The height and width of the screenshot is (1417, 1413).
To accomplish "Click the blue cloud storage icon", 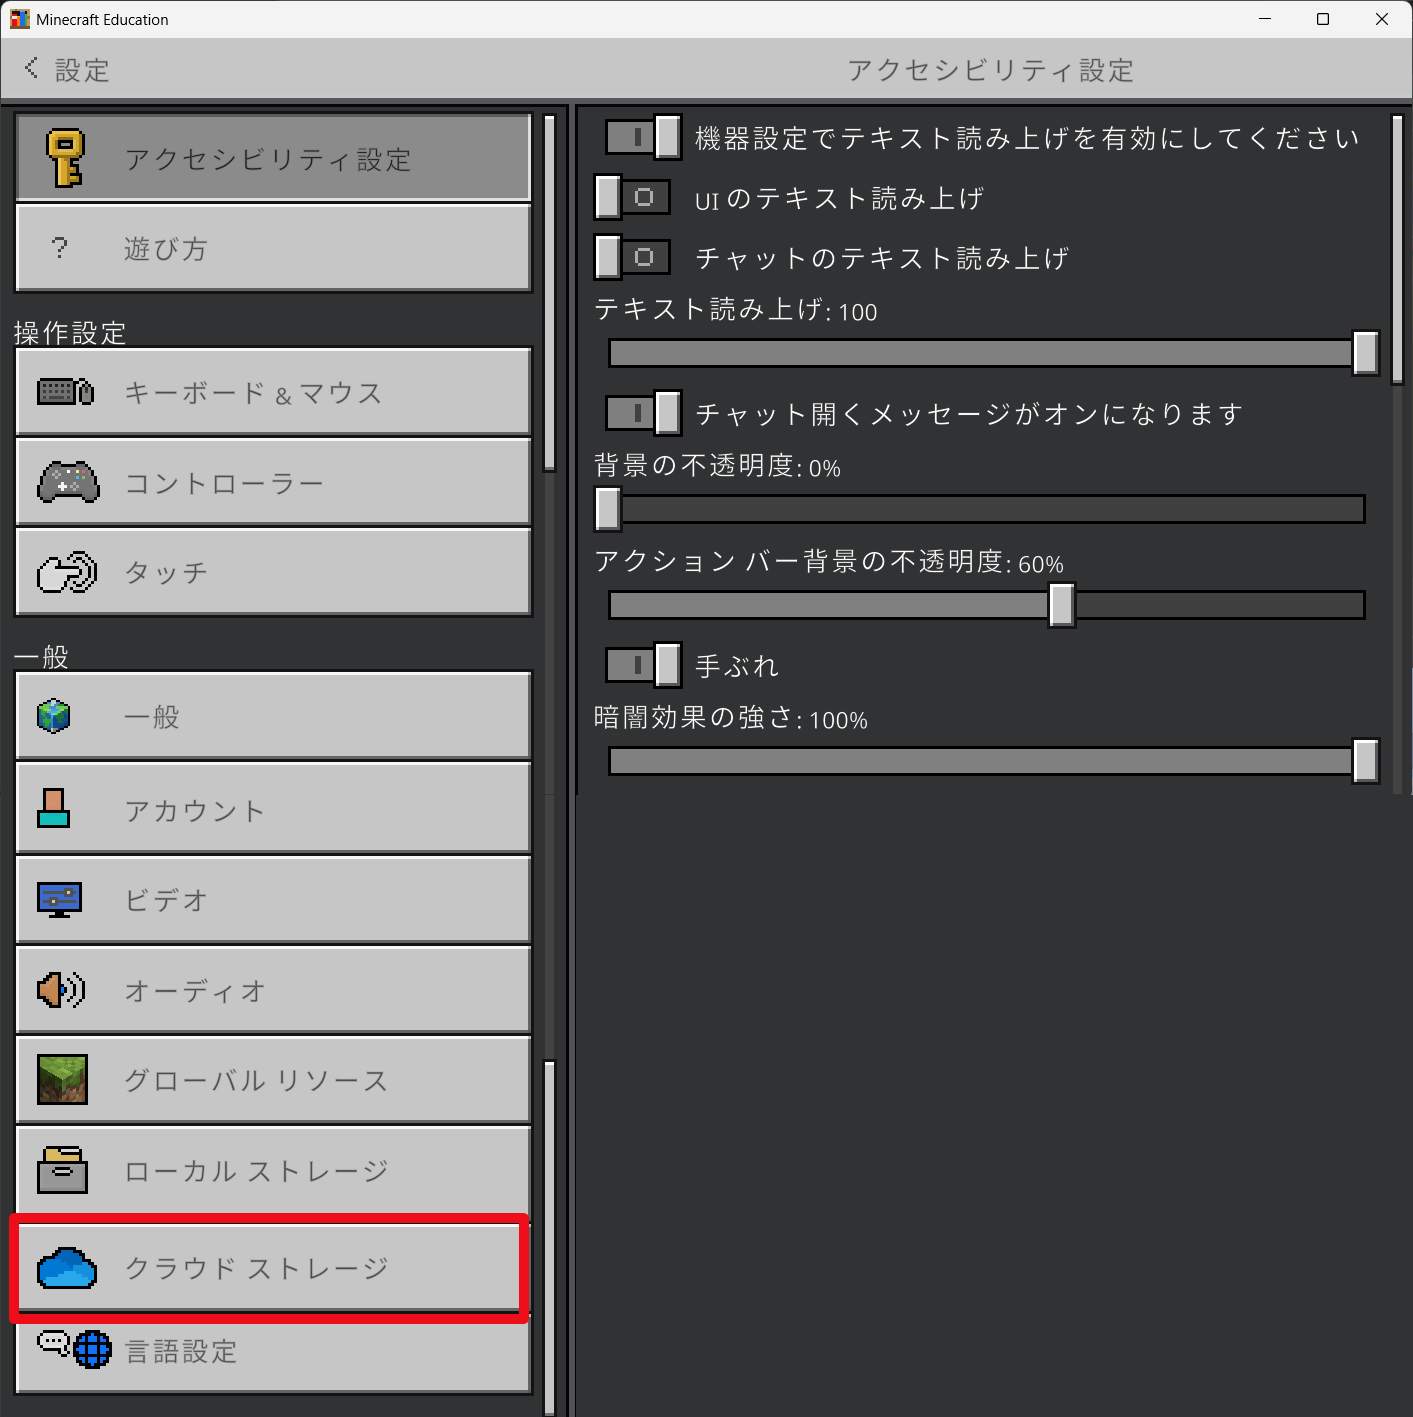I will pyautogui.click(x=67, y=1268).
